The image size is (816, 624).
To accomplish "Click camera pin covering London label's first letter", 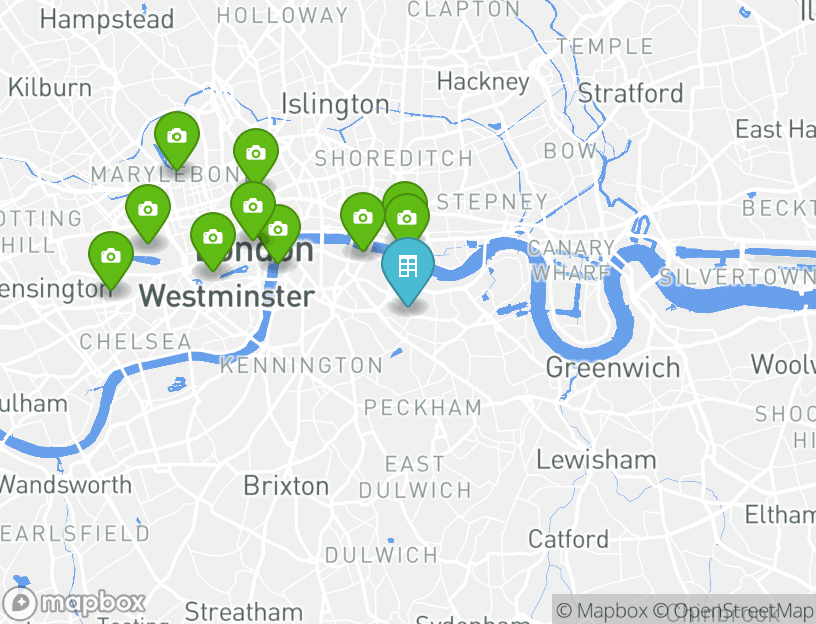I will (x=213, y=241).
